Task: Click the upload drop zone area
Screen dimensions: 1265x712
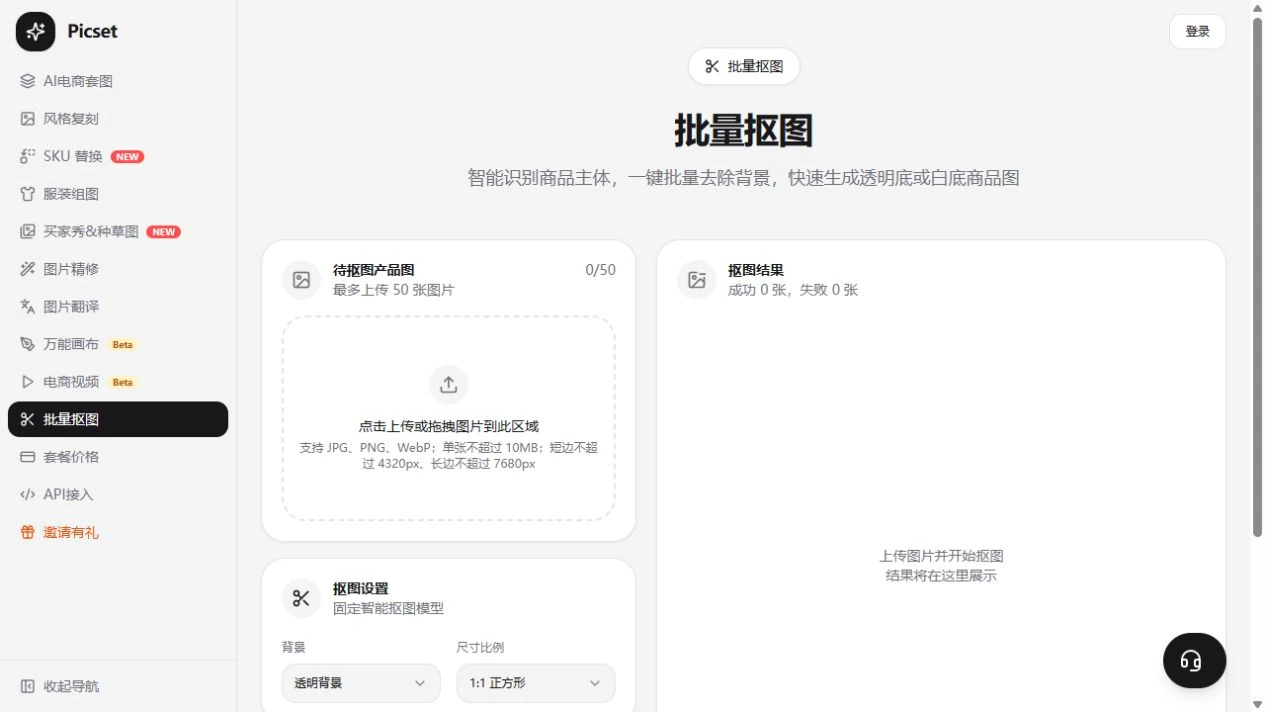Action: coord(448,419)
